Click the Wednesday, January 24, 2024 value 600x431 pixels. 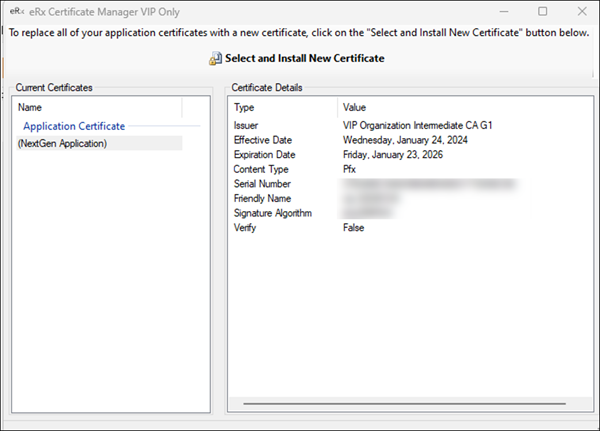(405, 140)
